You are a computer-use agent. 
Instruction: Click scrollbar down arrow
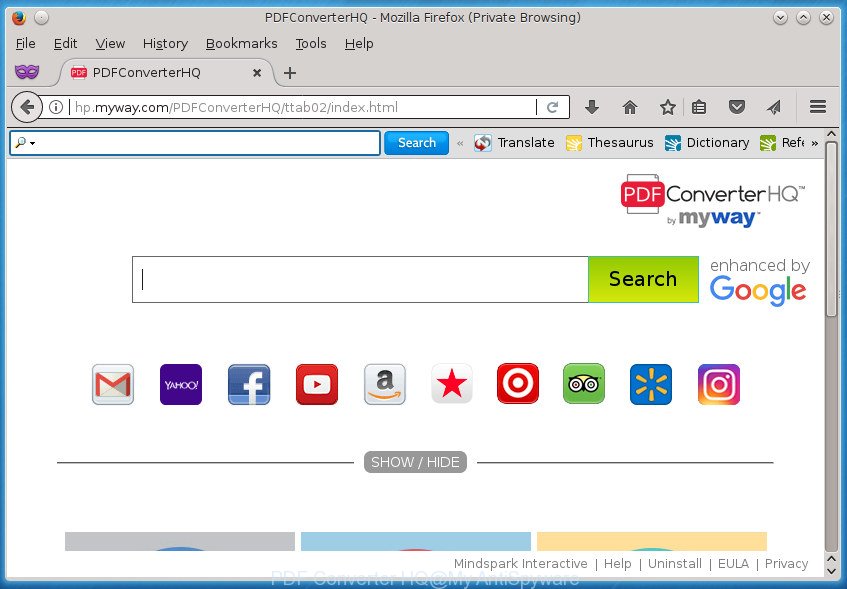tap(832, 571)
